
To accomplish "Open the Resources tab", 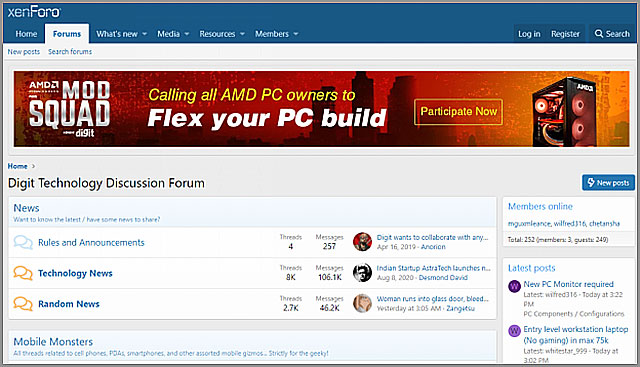I will [x=217, y=34].
